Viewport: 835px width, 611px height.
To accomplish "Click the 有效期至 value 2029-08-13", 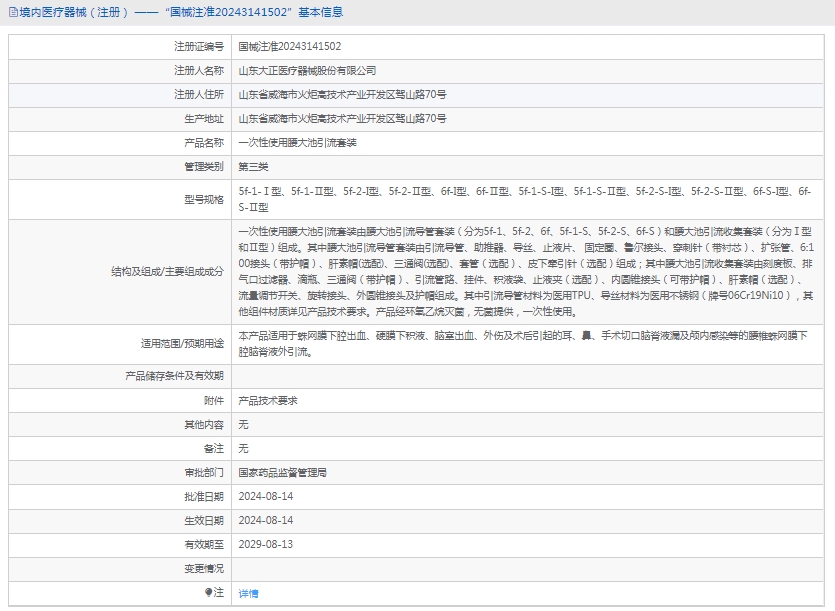I will 265,544.
